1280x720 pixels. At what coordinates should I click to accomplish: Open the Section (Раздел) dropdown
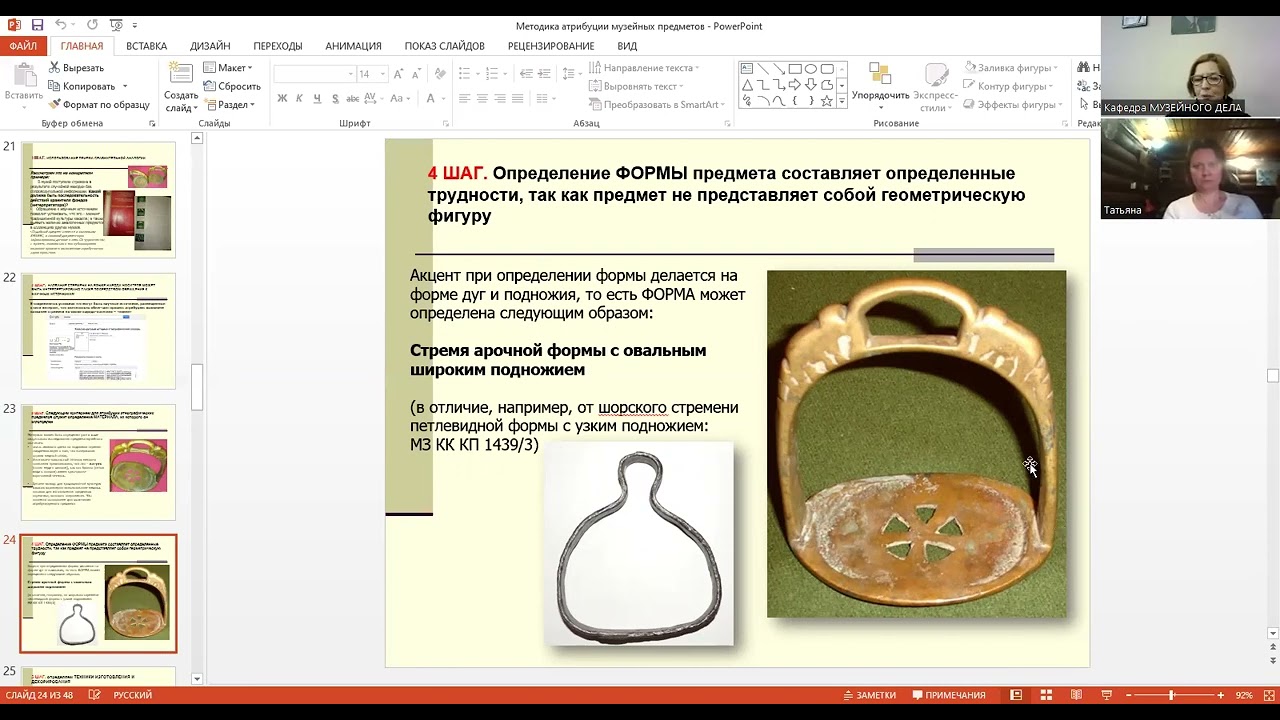[229, 104]
